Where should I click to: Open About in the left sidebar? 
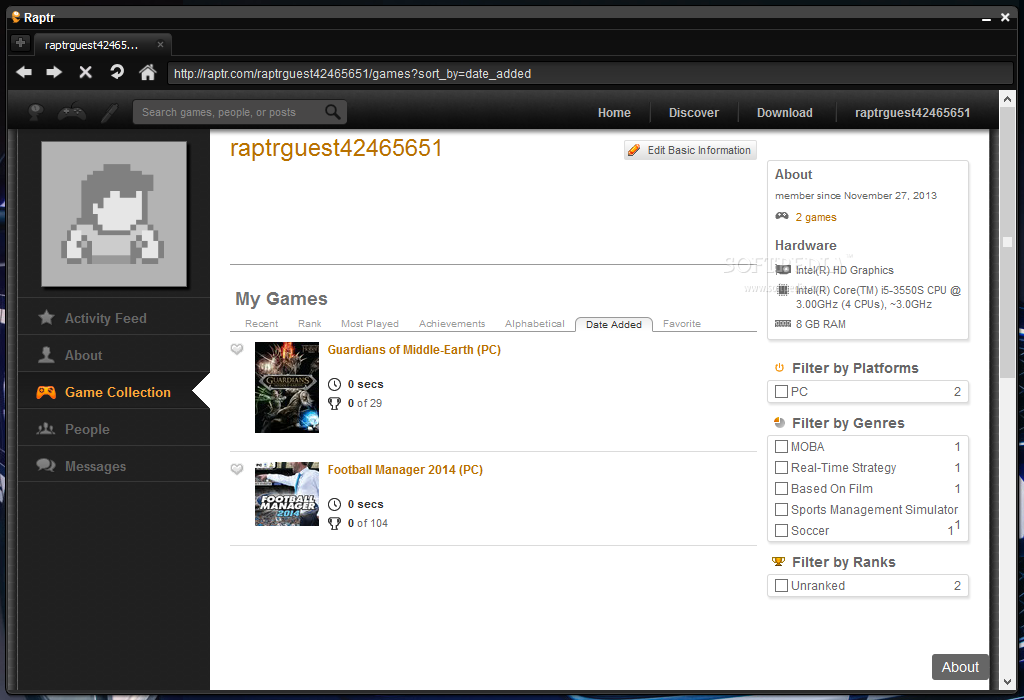114,355
